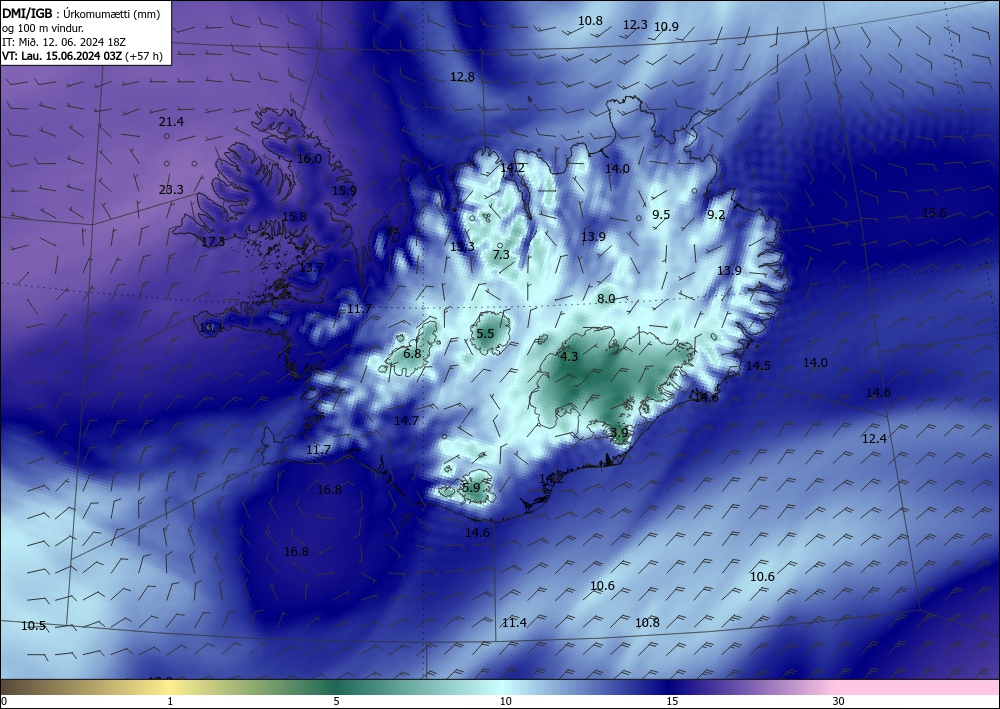Image resolution: width=1000 pixels, height=709 pixels.
Task: Click the 10.5 value label
Action: pyautogui.click(x=34, y=625)
